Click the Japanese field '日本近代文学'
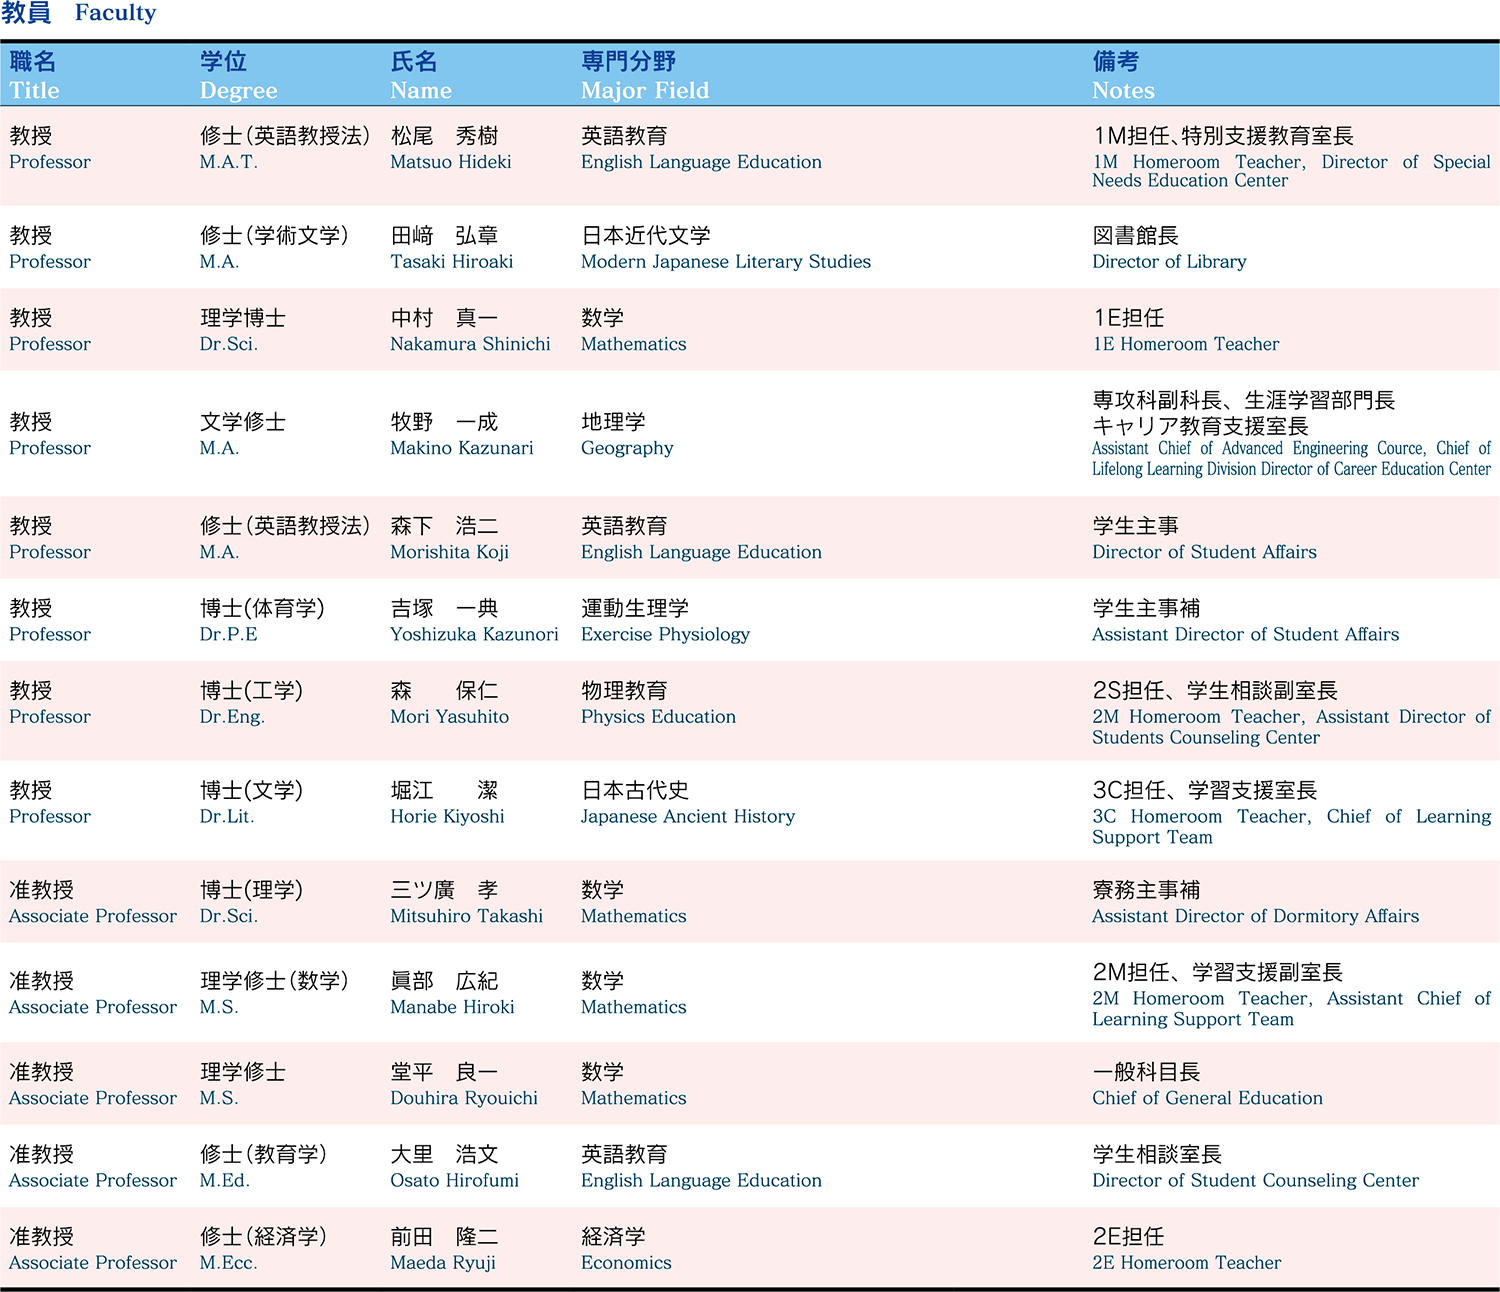This screenshot has width=1500, height=1292. click(x=646, y=236)
